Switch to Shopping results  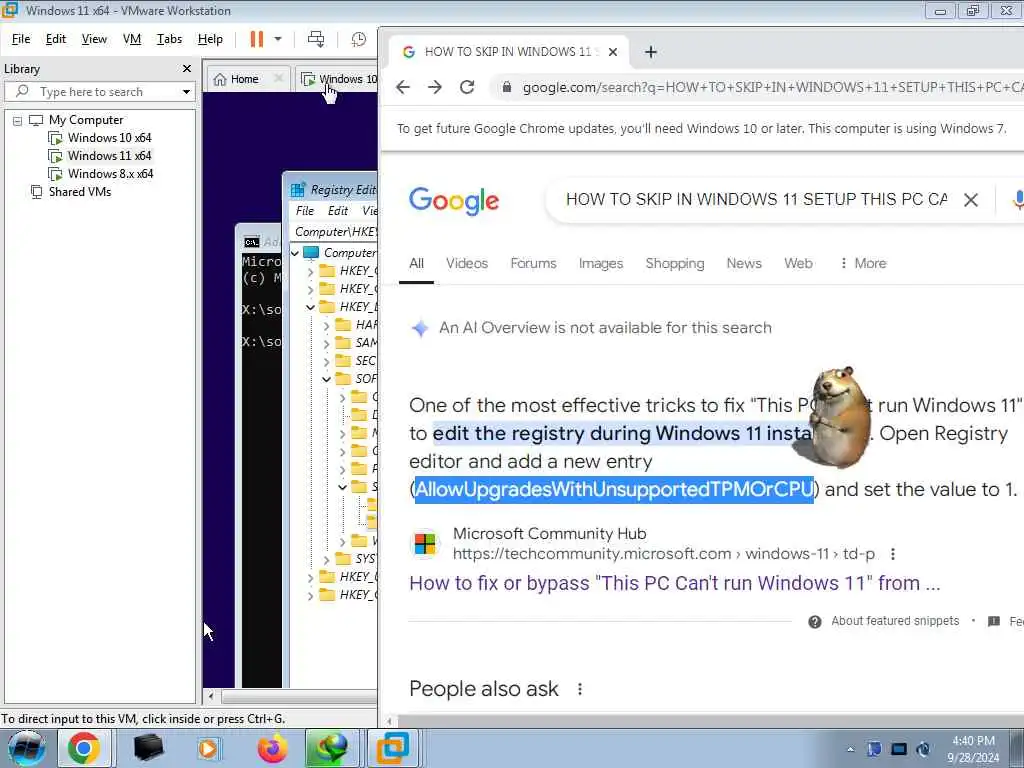[x=675, y=263]
